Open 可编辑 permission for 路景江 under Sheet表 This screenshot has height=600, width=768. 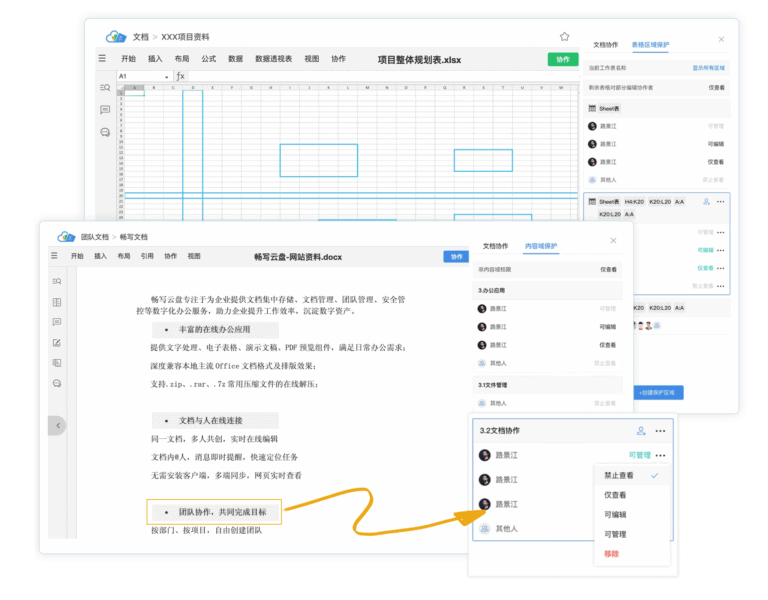pyautogui.click(x=716, y=144)
